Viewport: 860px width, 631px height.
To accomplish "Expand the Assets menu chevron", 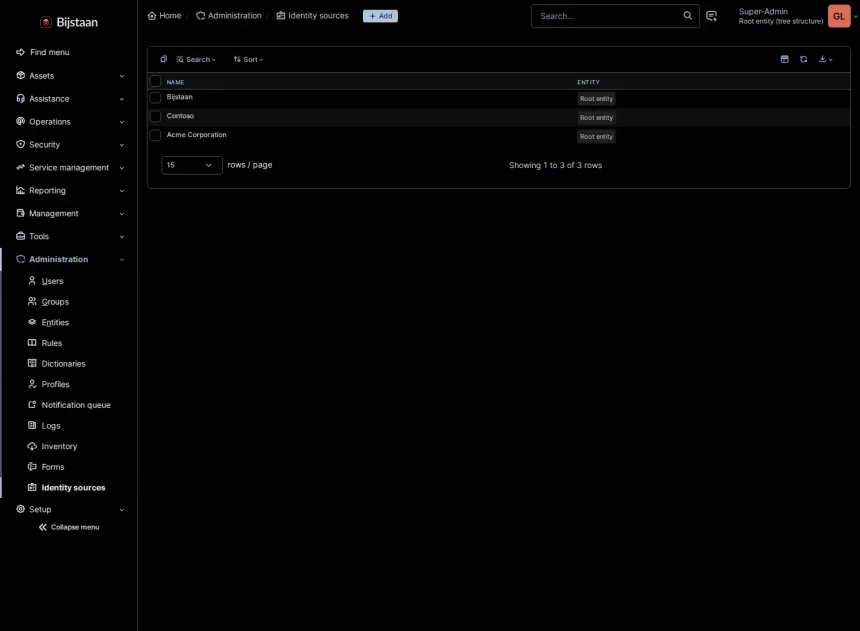I will tap(122, 76).
